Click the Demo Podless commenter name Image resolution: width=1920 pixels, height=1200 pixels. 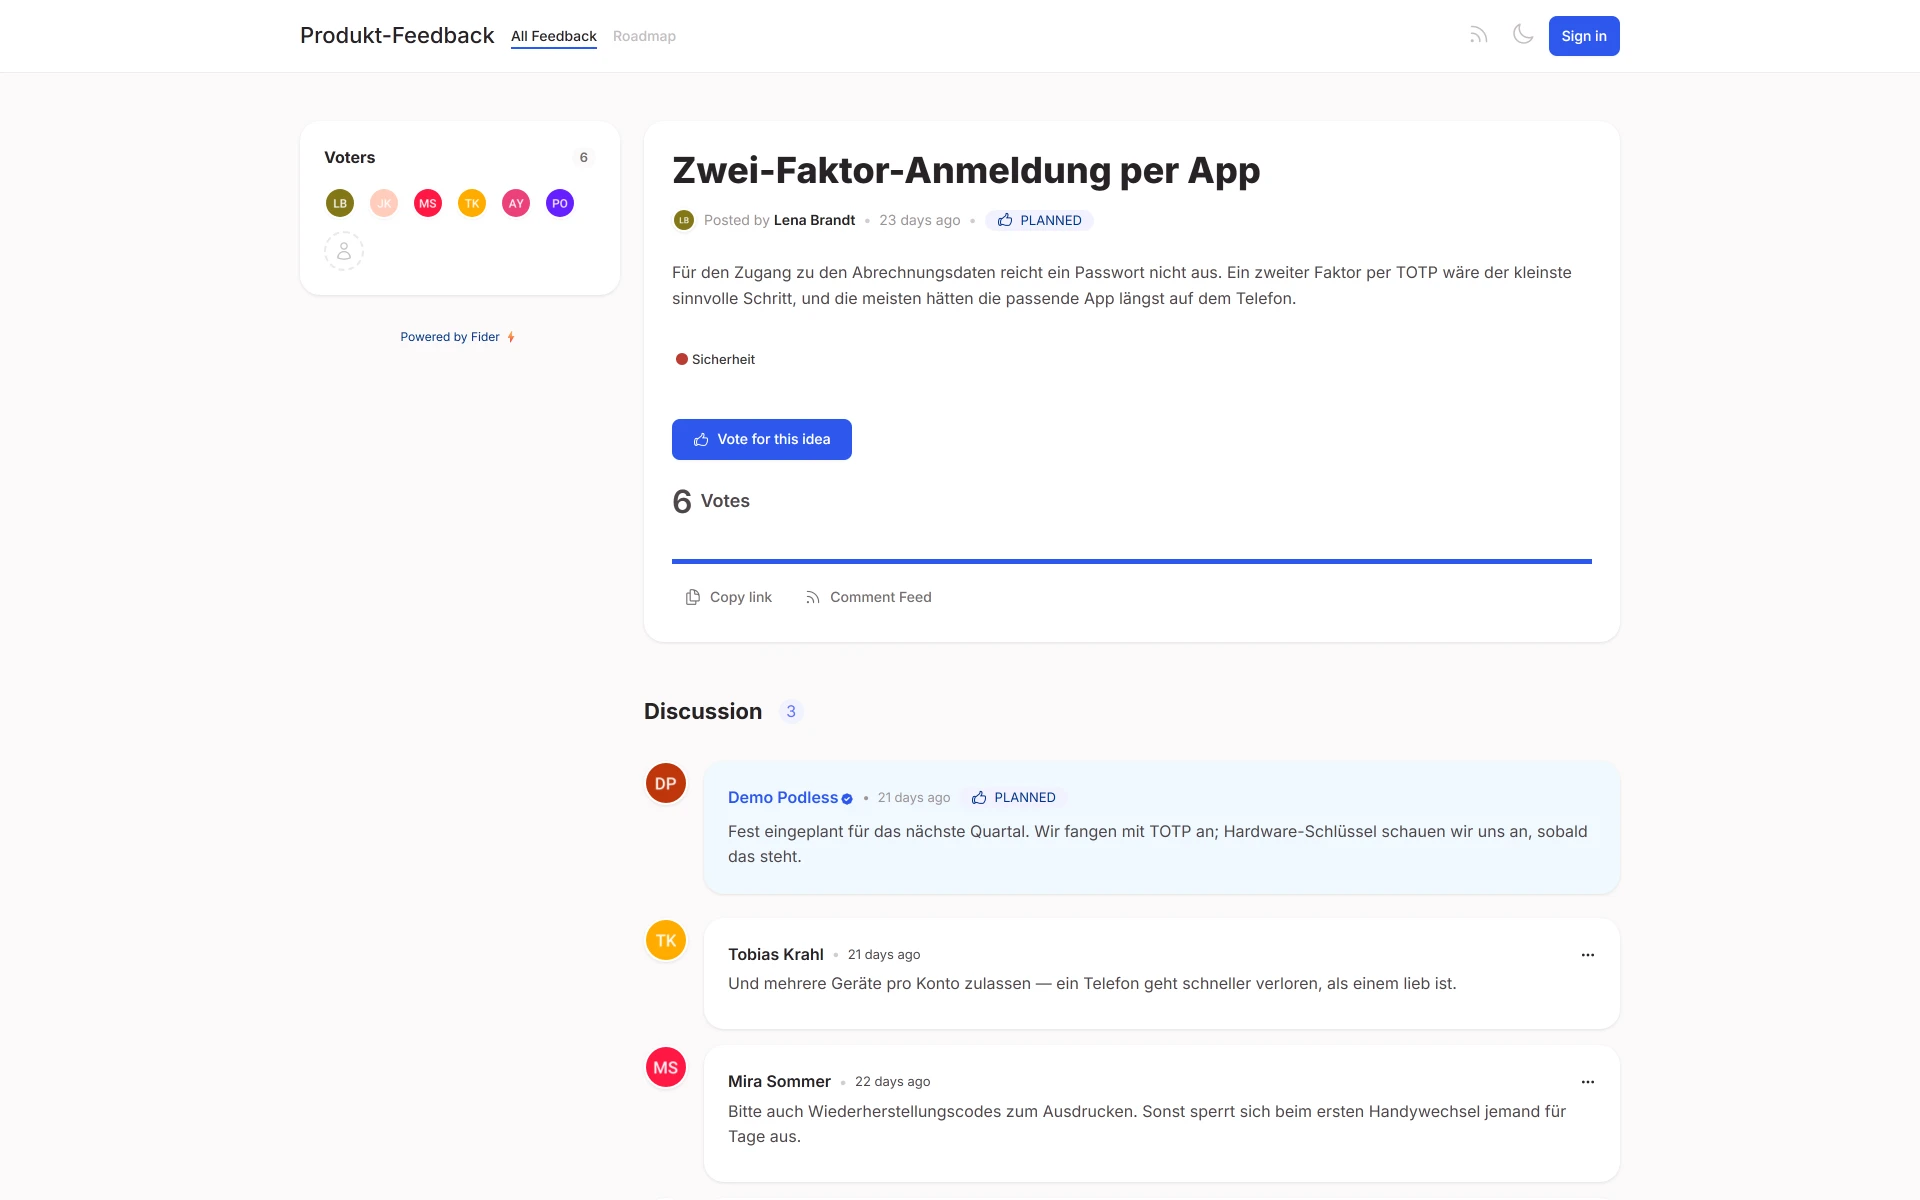coord(783,797)
